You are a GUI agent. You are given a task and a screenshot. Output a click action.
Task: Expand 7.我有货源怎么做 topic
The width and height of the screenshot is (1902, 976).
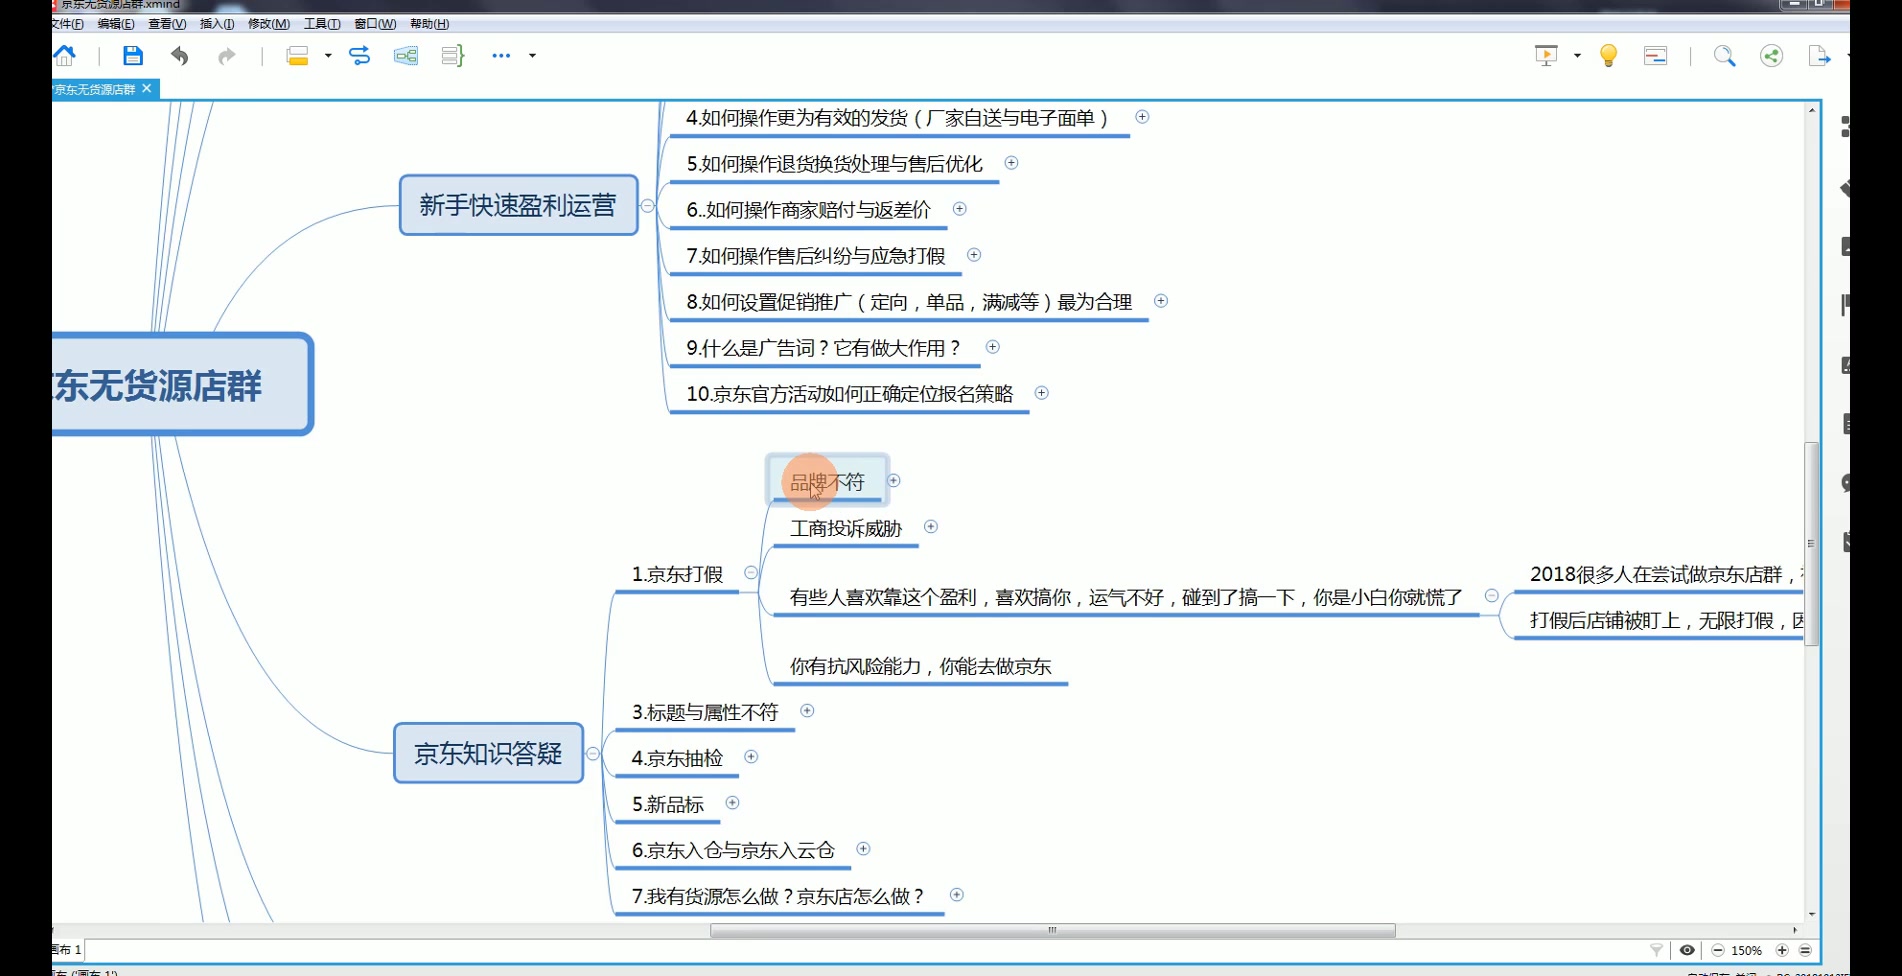click(956, 895)
